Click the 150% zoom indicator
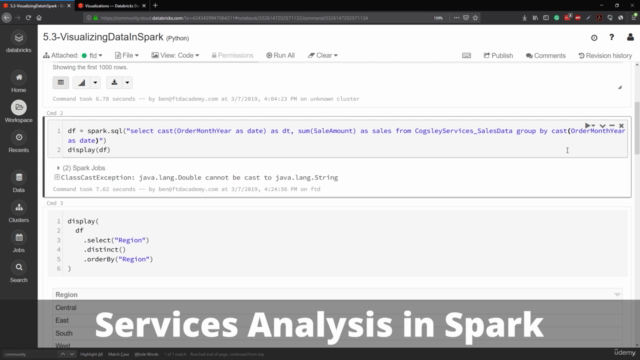The height and width of the screenshot is (360, 640). [438, 18]
